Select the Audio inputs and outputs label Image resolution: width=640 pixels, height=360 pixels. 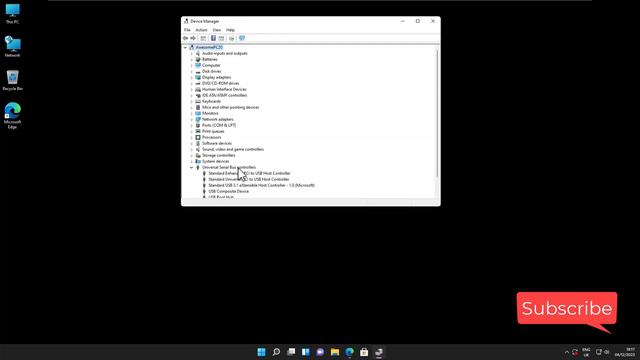coord(224,53)
